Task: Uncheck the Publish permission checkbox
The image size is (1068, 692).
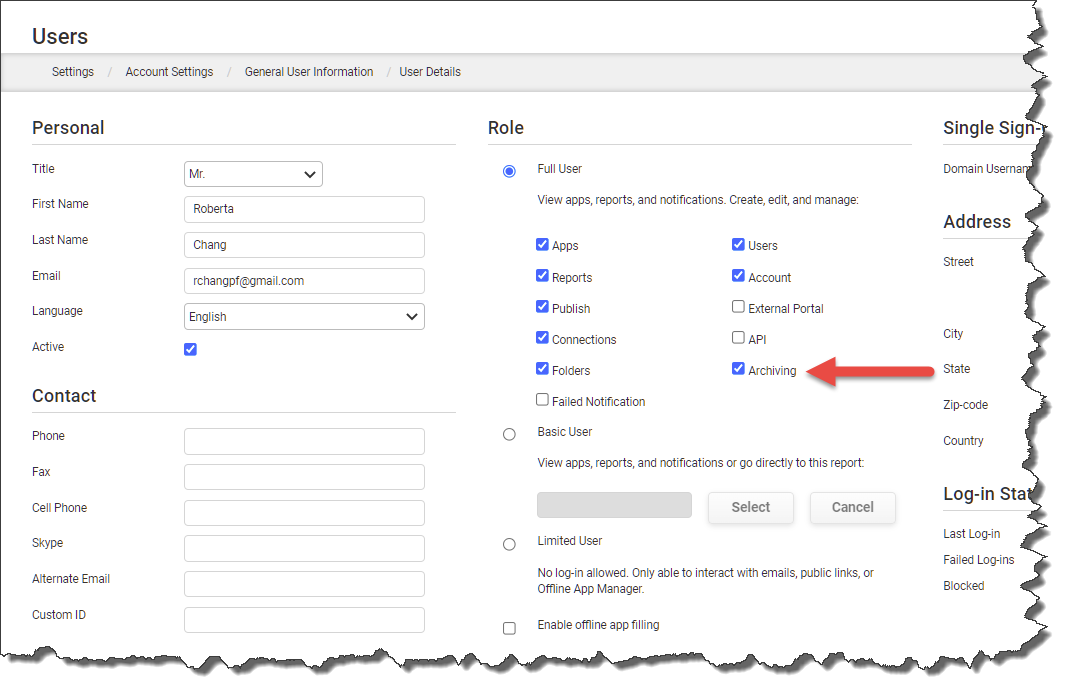Action: coord(542,306)
